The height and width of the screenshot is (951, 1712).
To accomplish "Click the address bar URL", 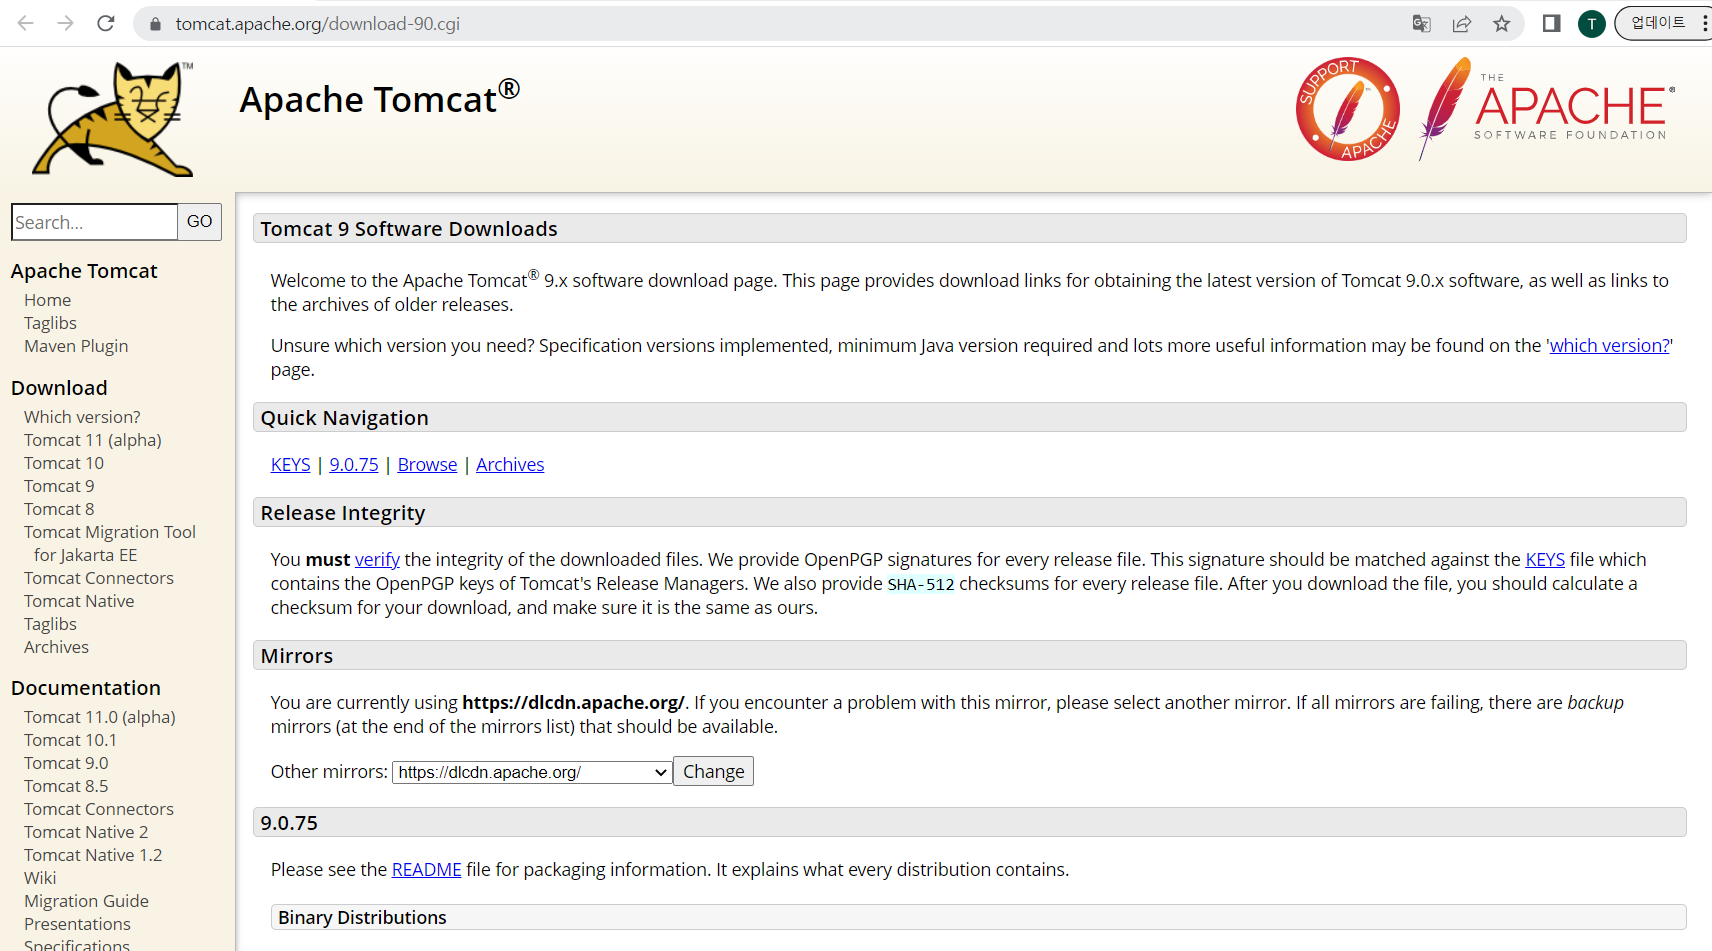I will pos(318,24).
